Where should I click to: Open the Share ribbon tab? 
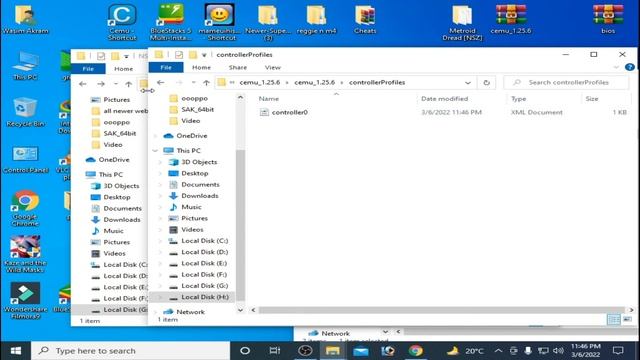click(x=238, y=67)
